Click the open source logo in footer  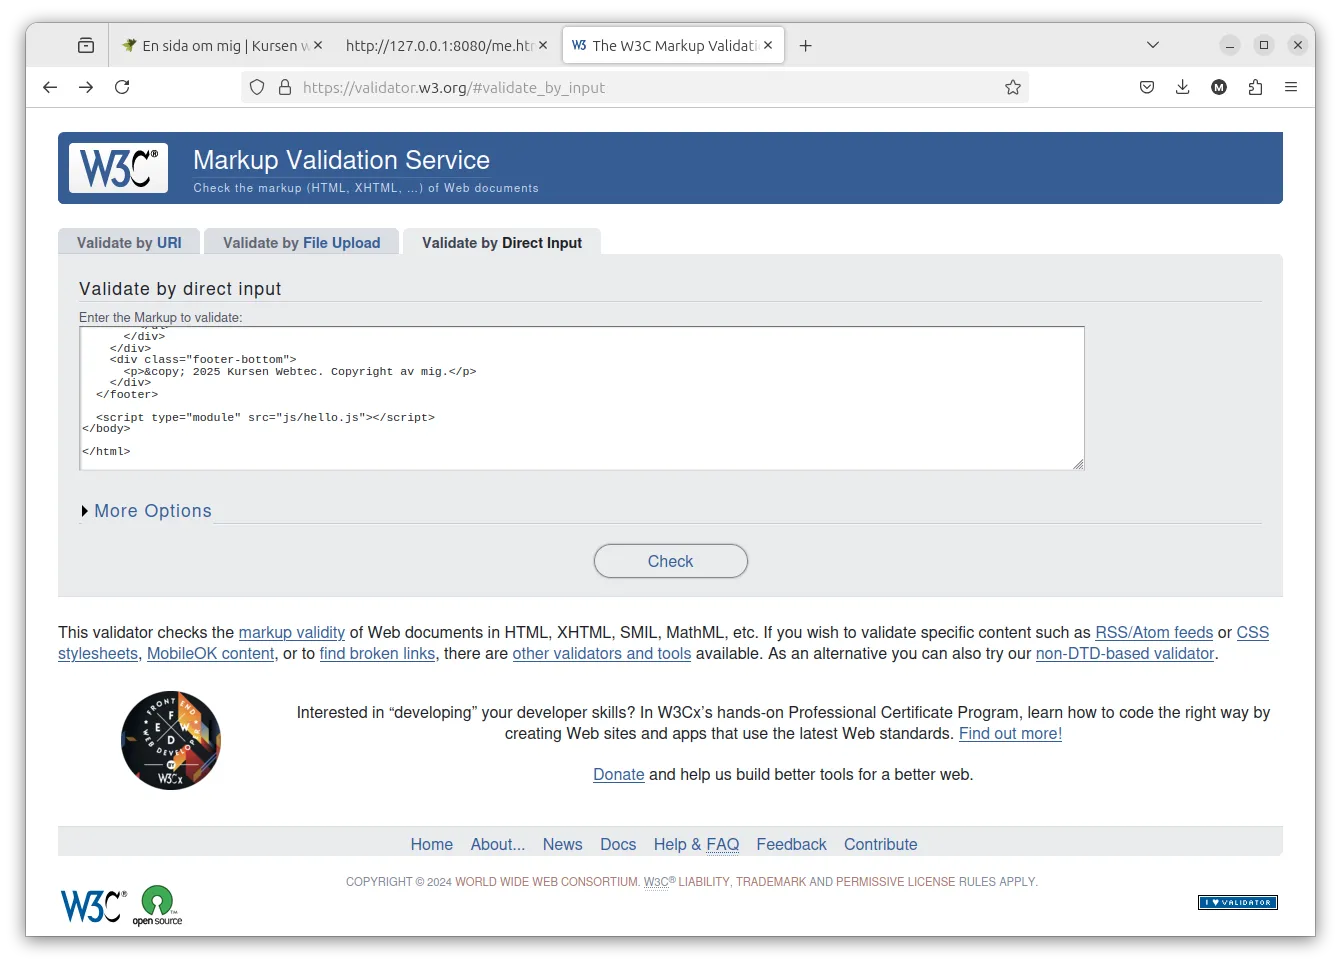pyautogui.click(x=157, y=906)
